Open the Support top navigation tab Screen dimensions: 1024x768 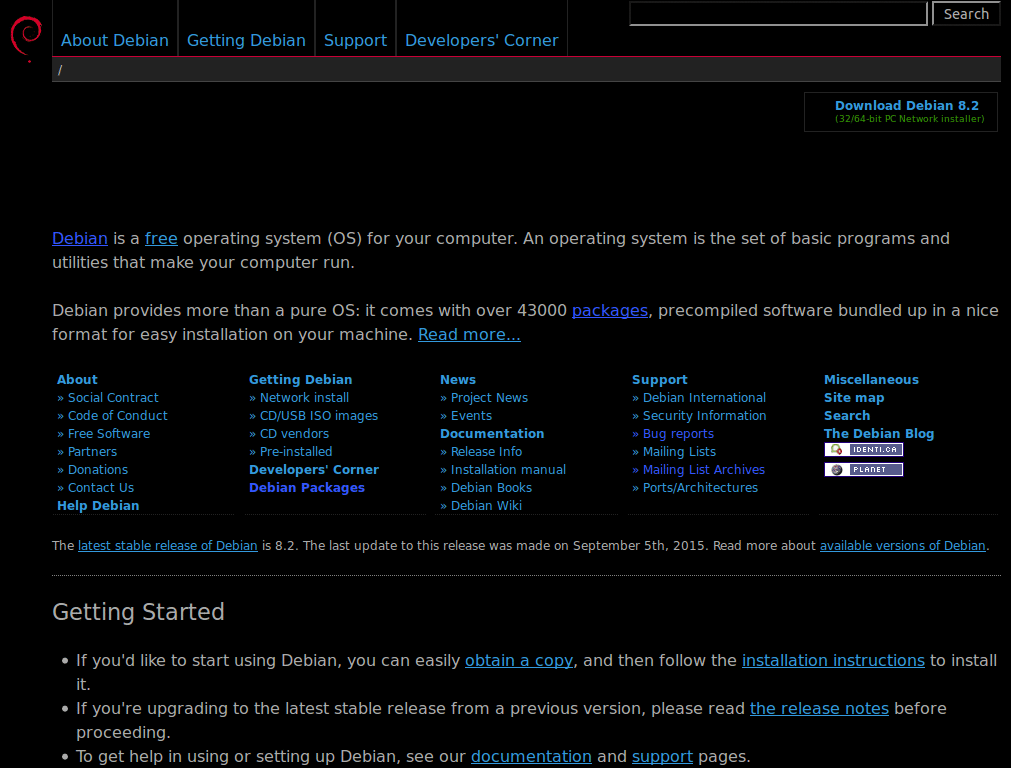(355, 40)
